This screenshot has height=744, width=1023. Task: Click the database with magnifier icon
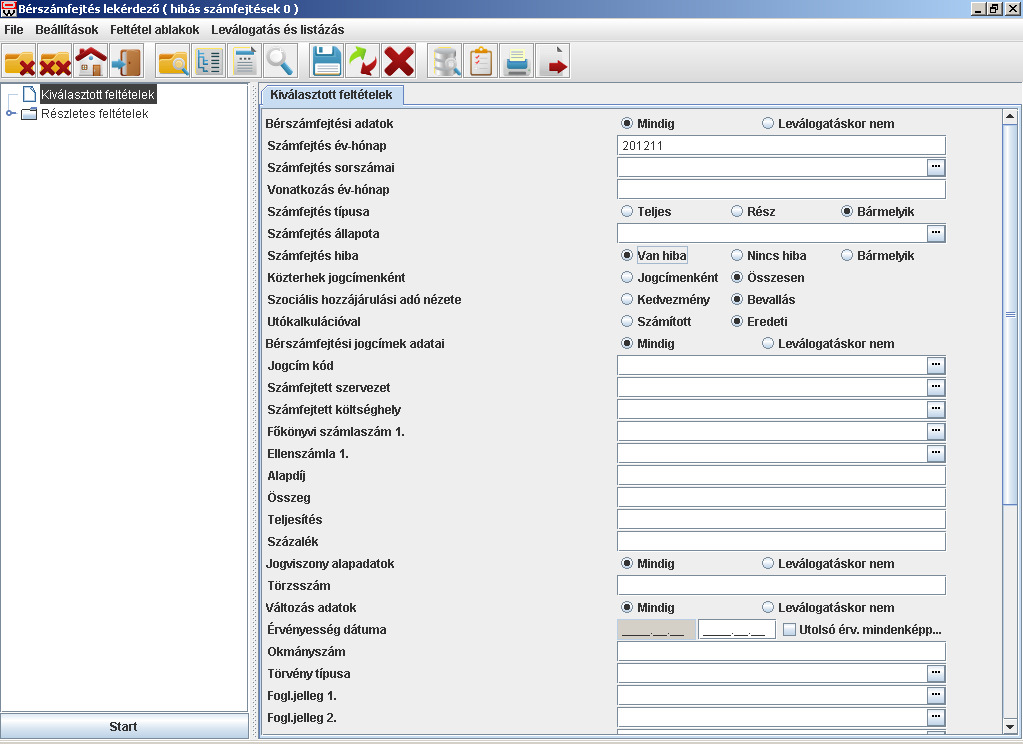point(446,61)
